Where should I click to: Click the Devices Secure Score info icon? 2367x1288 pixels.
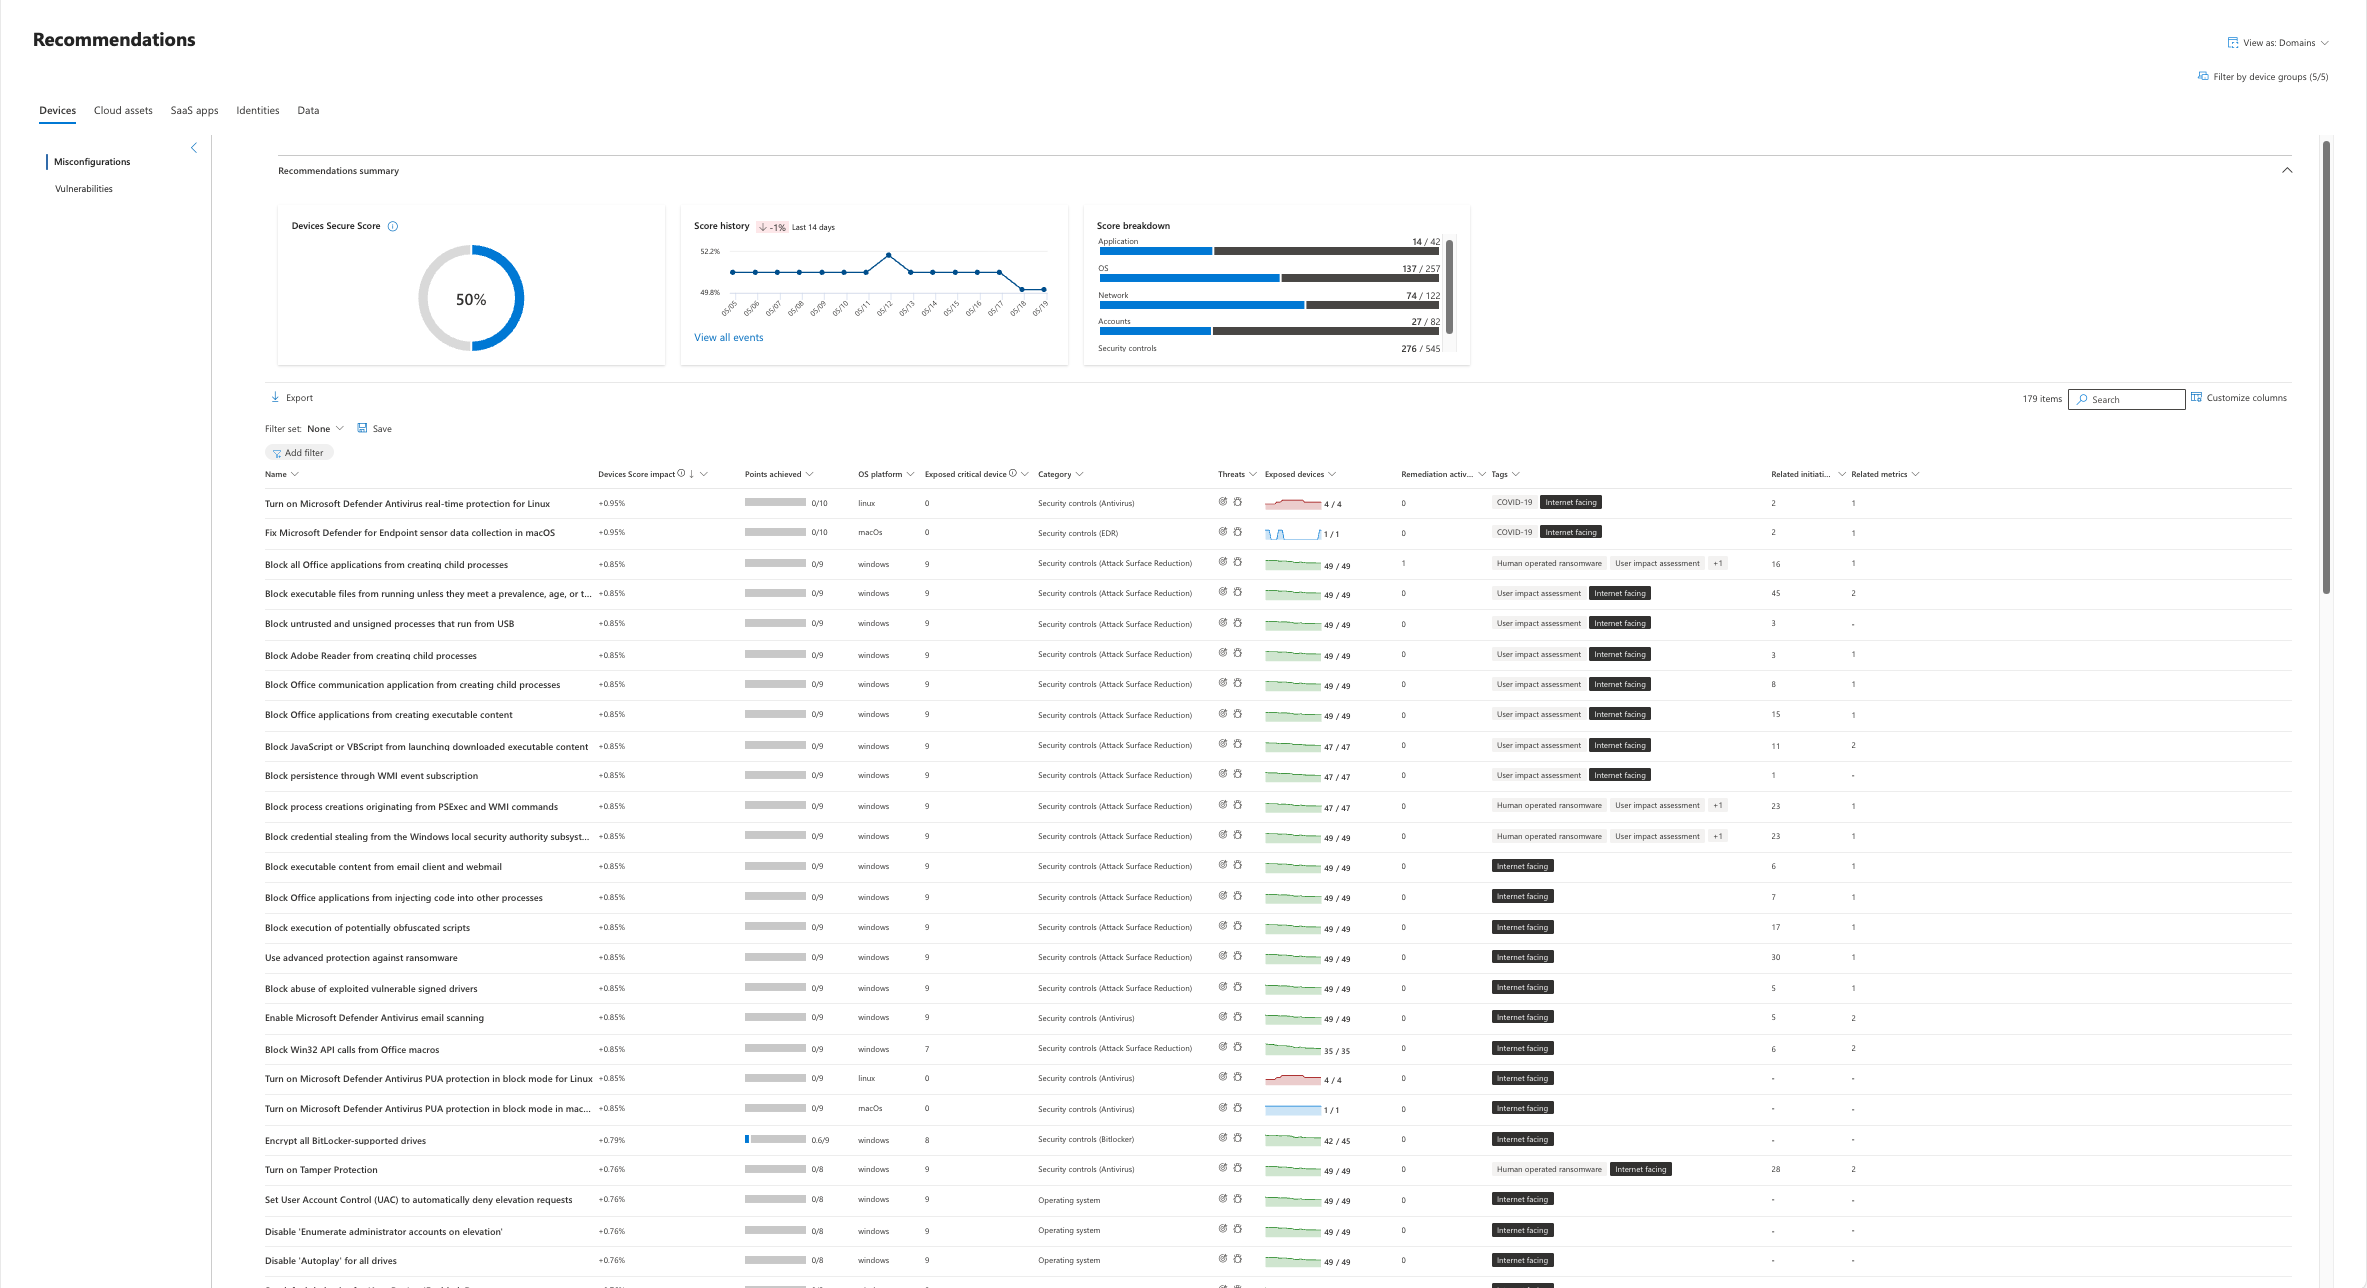pyautogui.click(x=393, y=226)
